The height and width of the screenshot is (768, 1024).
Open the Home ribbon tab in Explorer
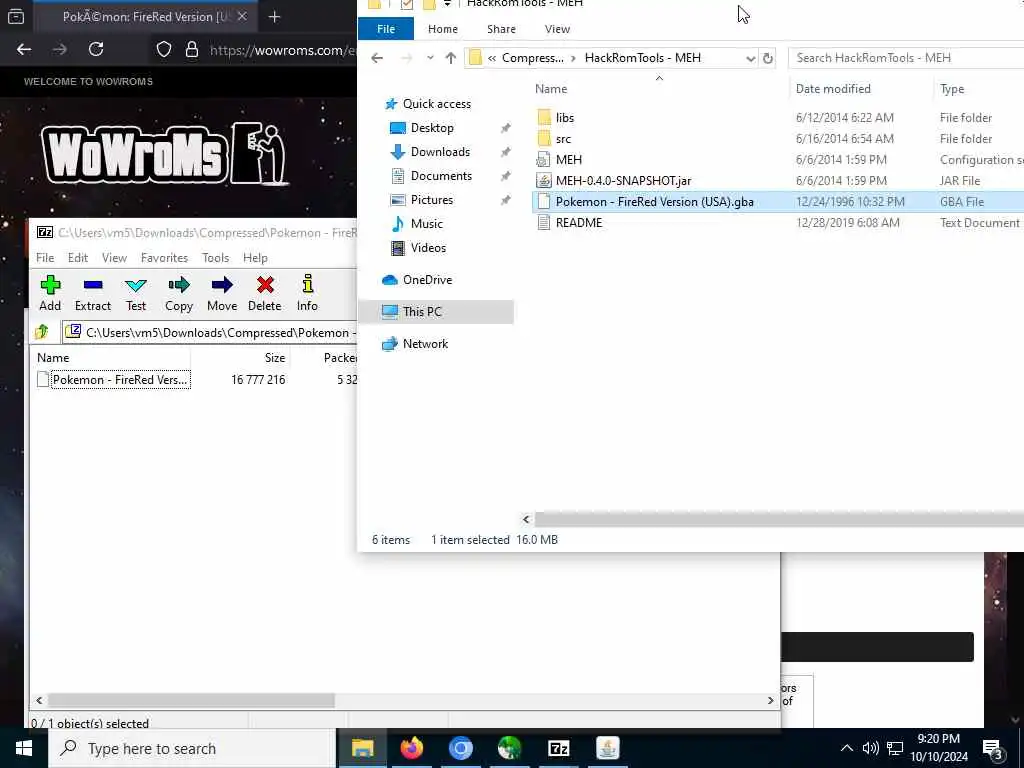443,29
